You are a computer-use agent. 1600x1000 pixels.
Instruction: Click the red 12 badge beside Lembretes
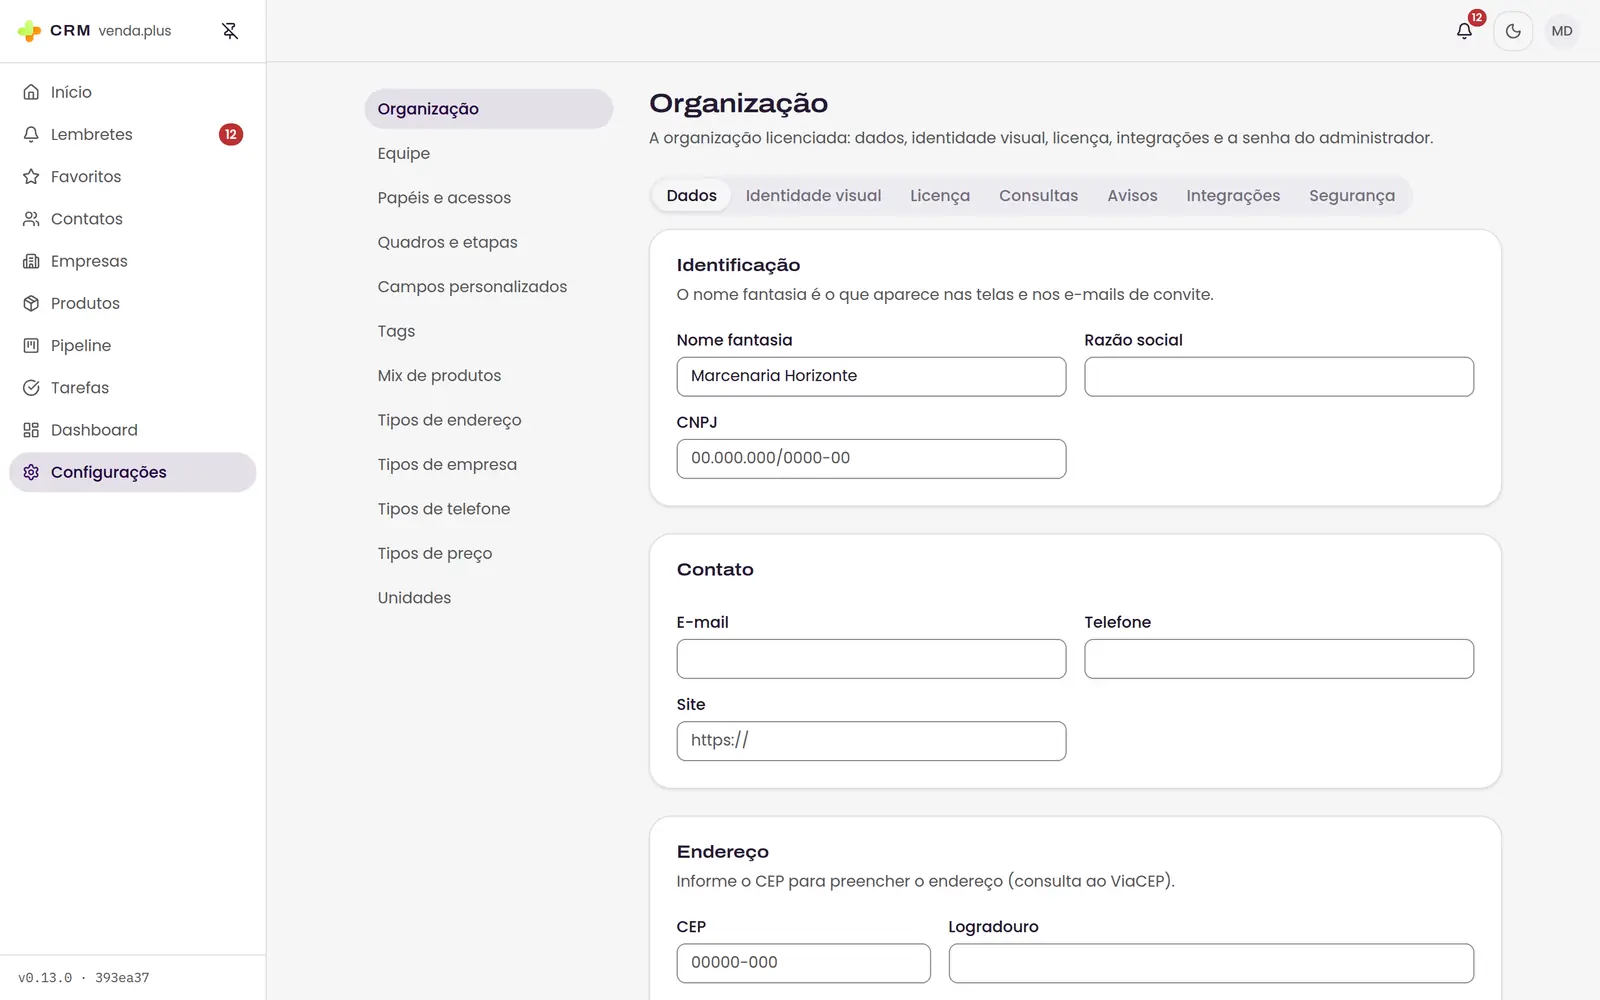click(x=231, y=134)
